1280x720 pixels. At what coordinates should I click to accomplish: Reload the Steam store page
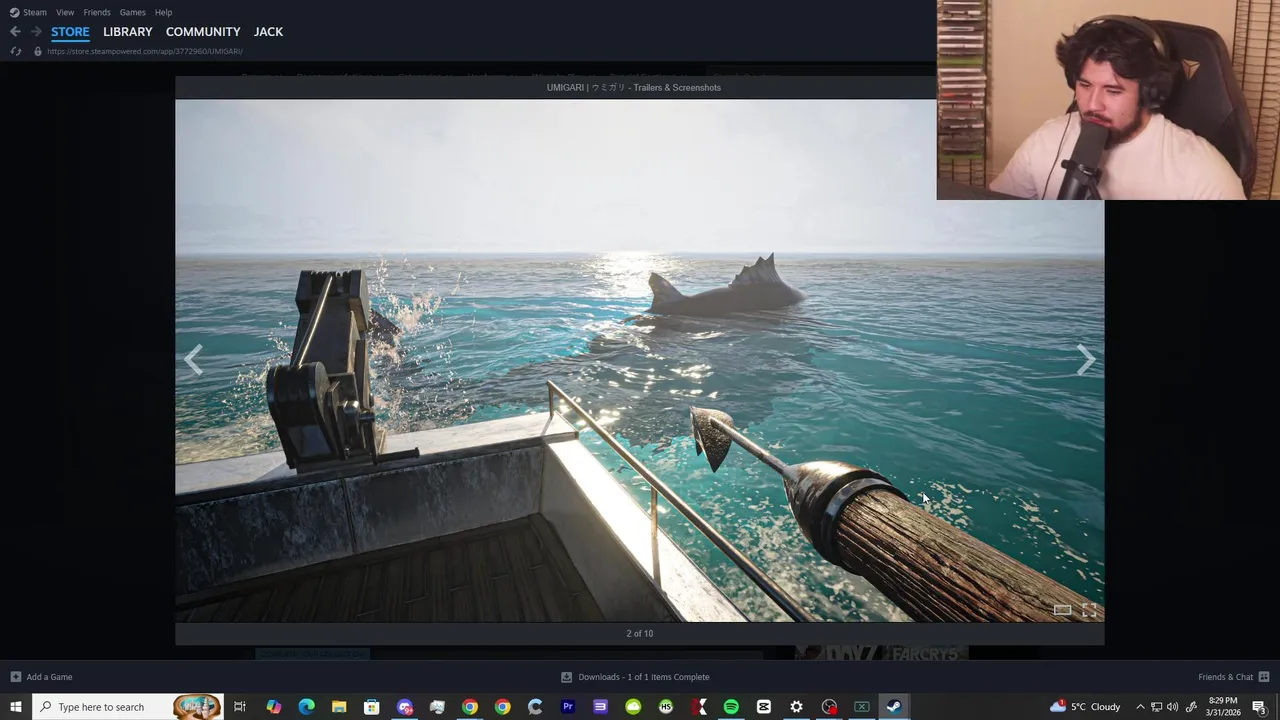click(x=15, y=51)
